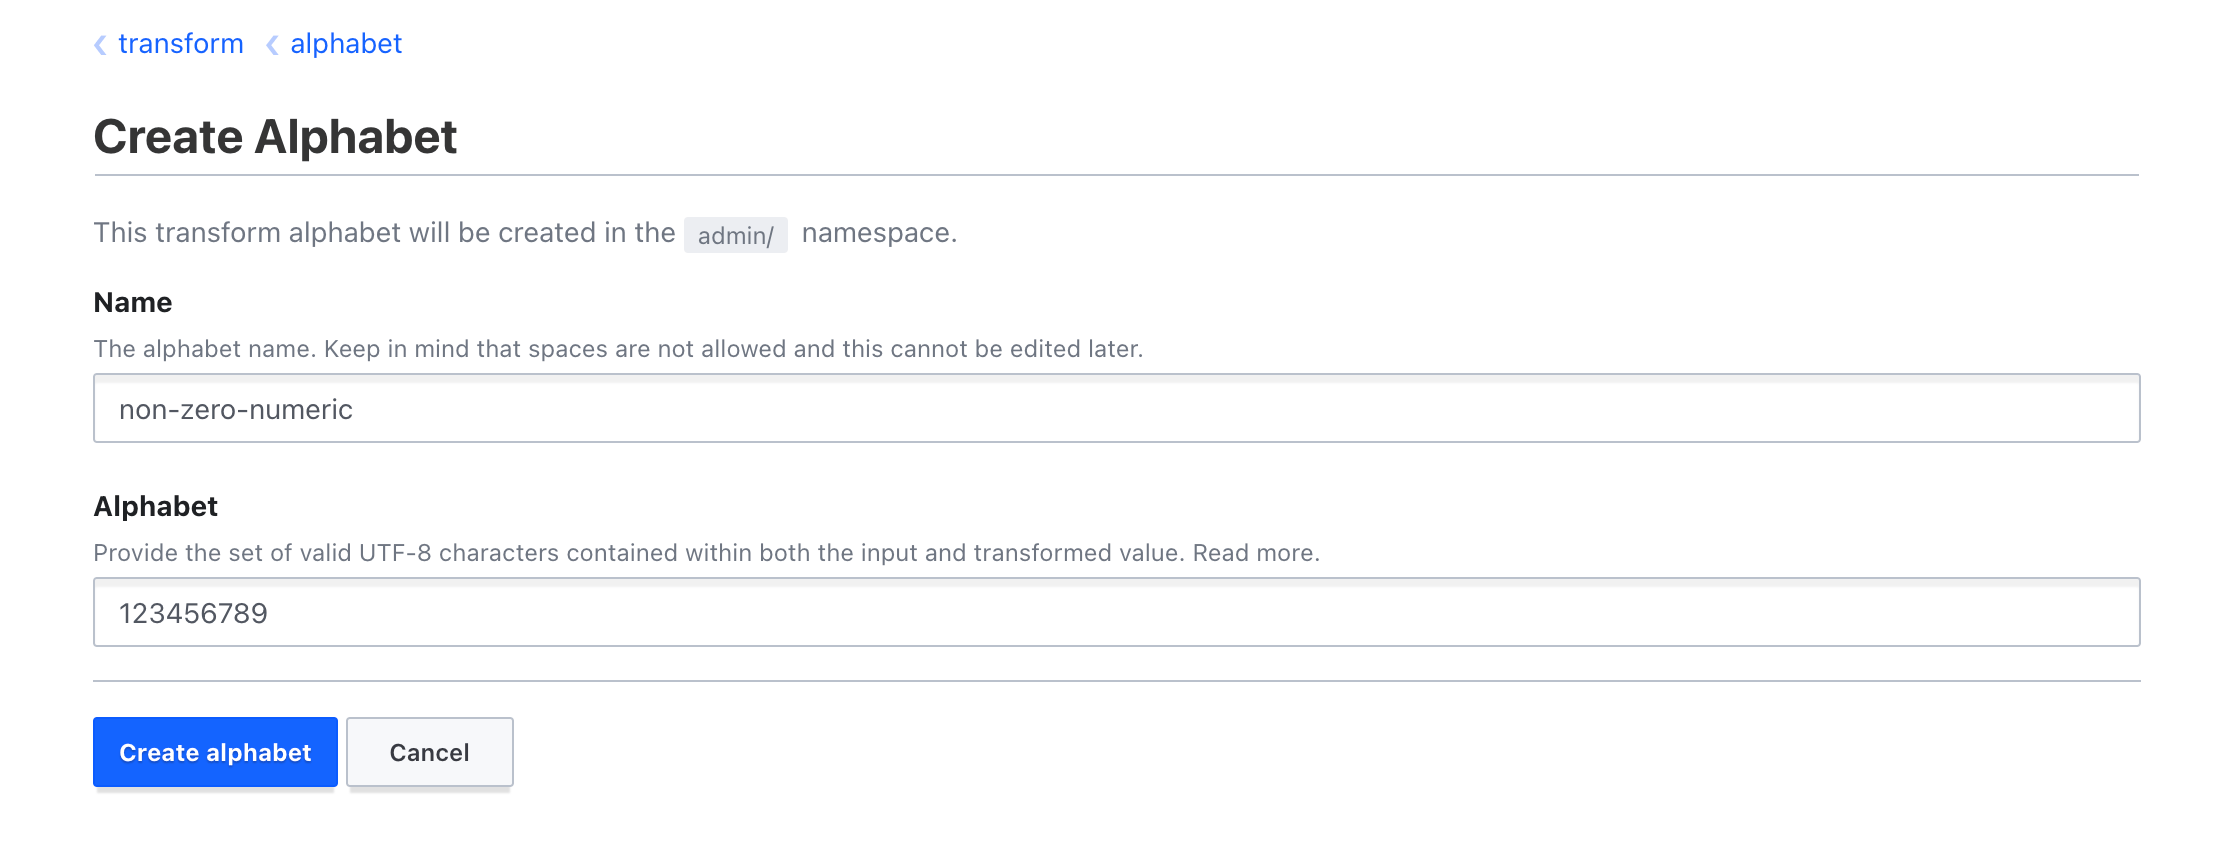Click the word "namespace." after the badge
The image size is (2218, 848).
coord(879,233)
